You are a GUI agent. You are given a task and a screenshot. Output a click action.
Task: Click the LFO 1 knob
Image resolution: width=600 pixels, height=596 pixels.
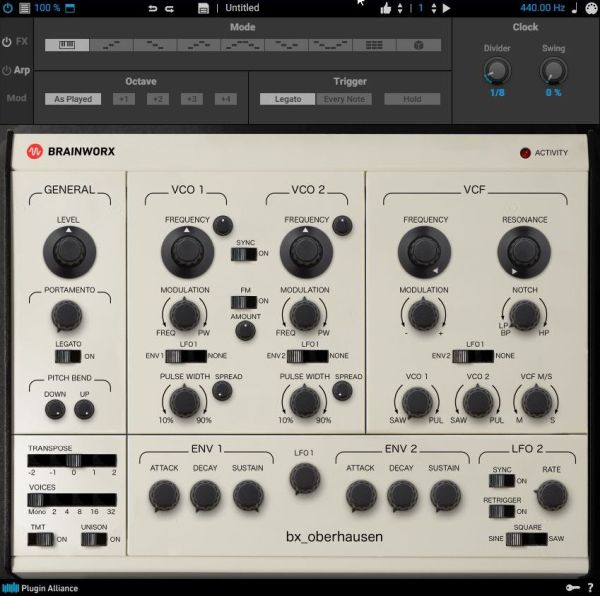305,478
